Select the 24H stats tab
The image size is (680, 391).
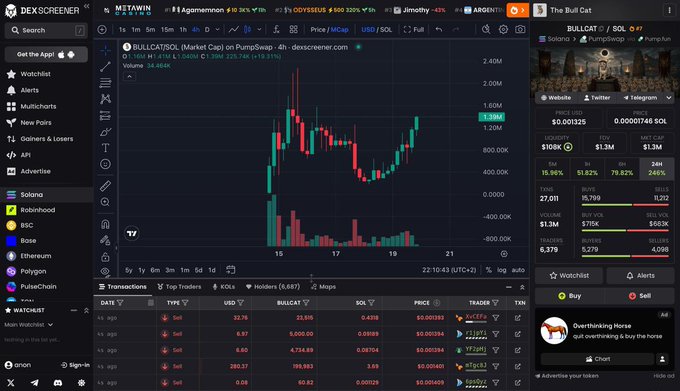point(657,169)
